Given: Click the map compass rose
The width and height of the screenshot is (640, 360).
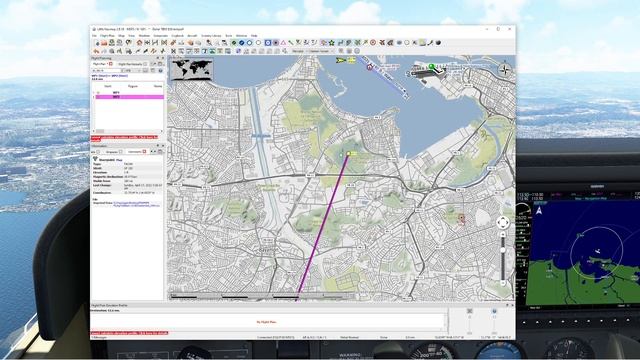Looking at the screenshot, I should (x=505, y=70).
